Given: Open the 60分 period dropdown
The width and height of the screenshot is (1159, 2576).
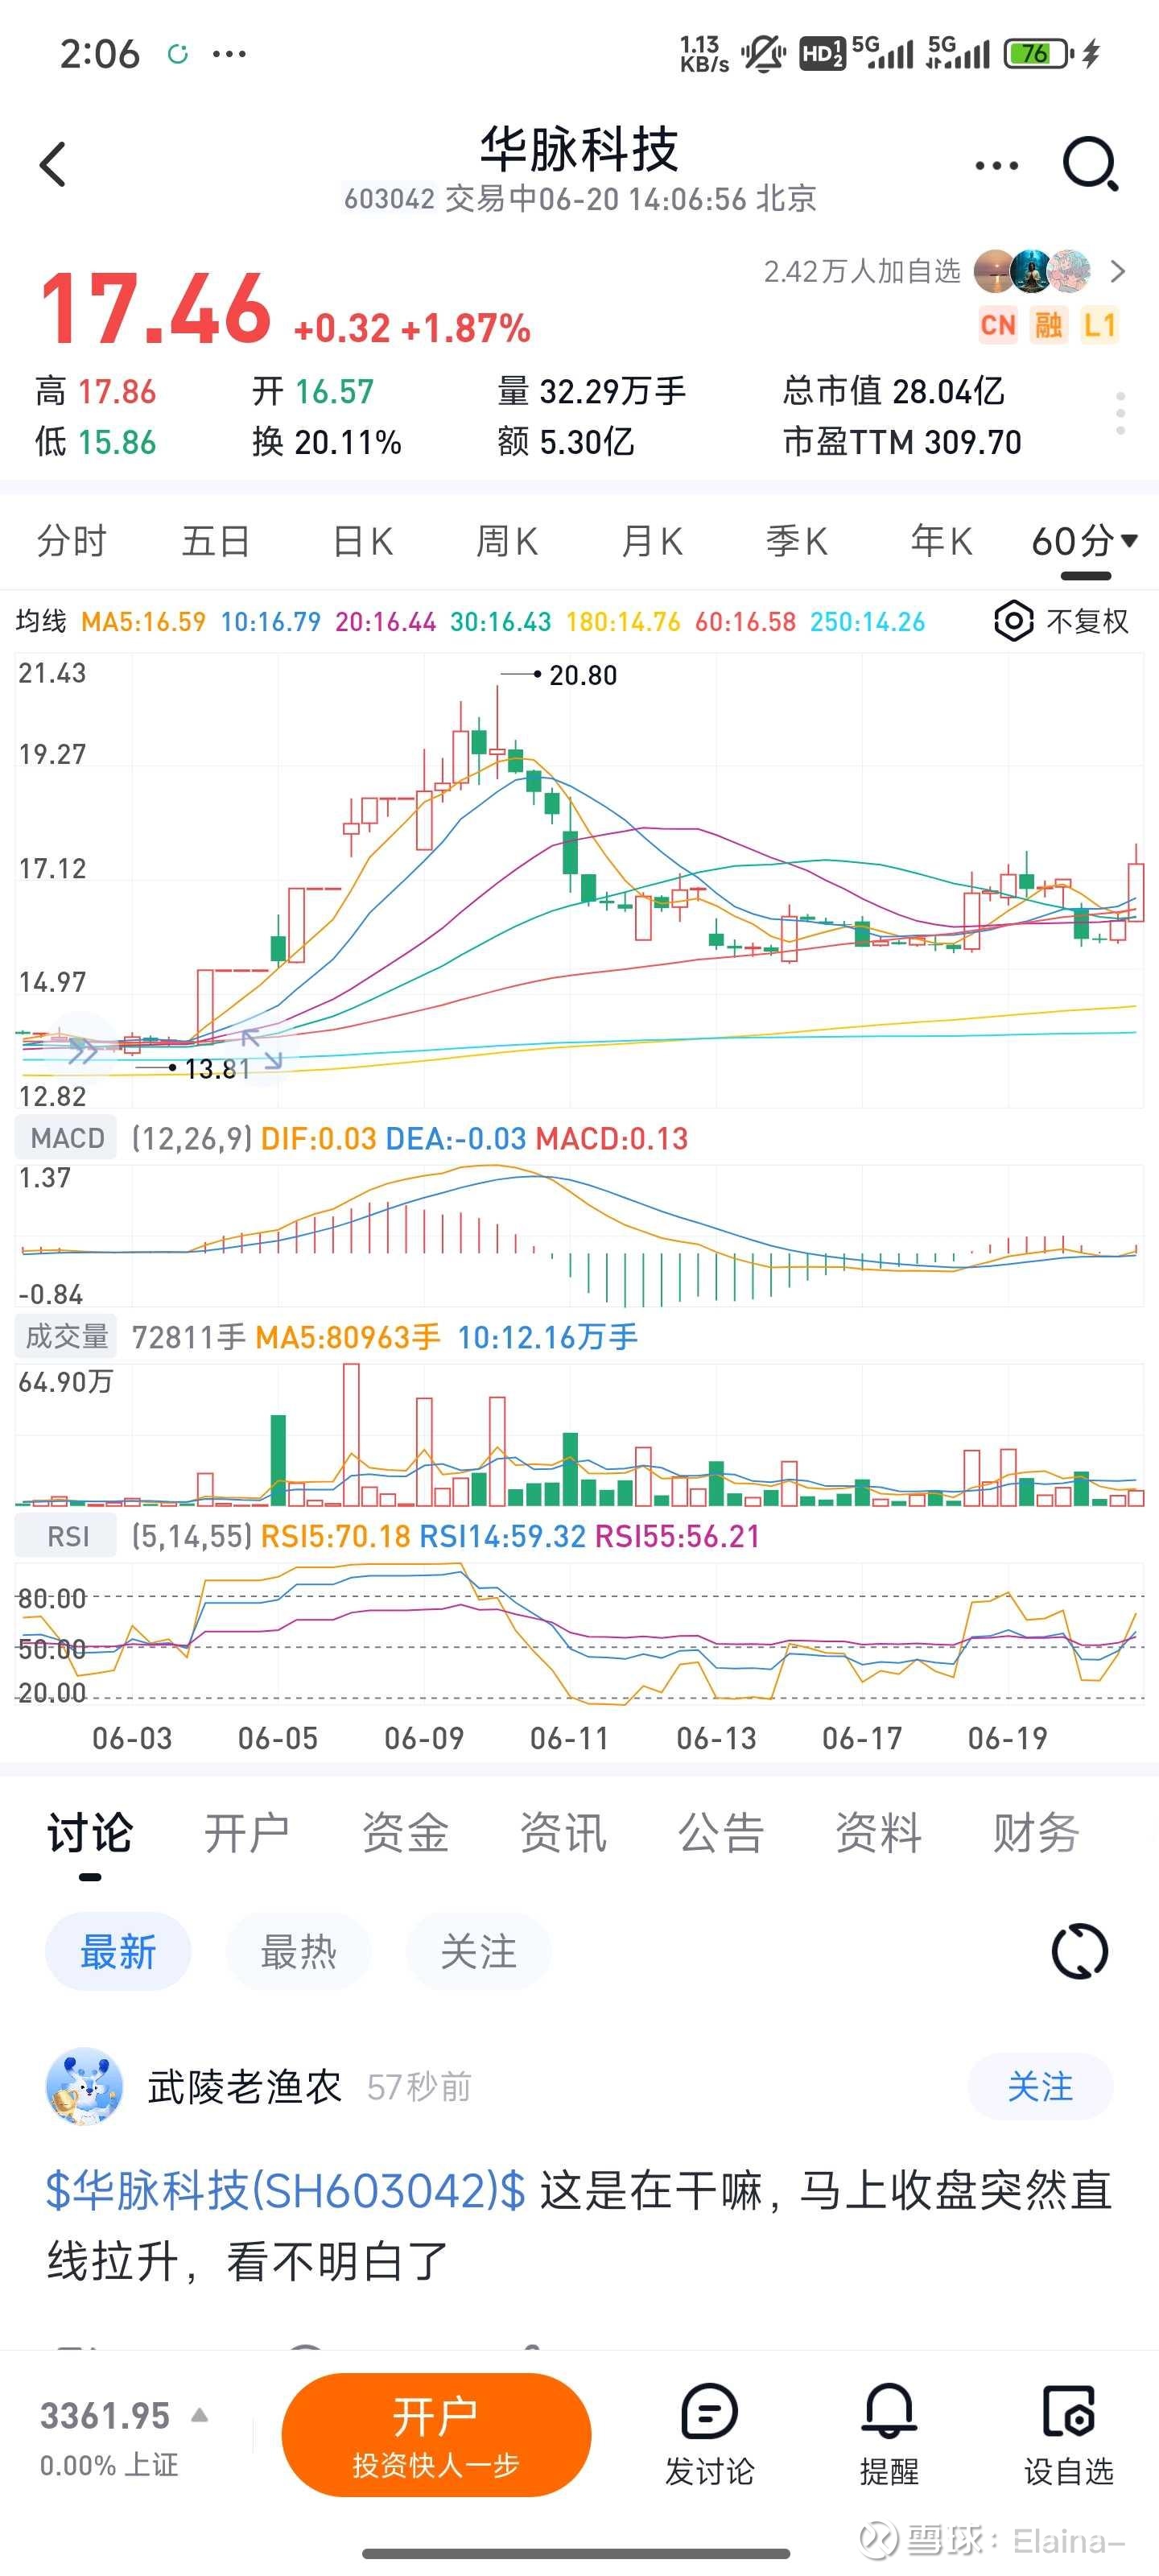Looking at the screenshot, I should [1085, 541].
